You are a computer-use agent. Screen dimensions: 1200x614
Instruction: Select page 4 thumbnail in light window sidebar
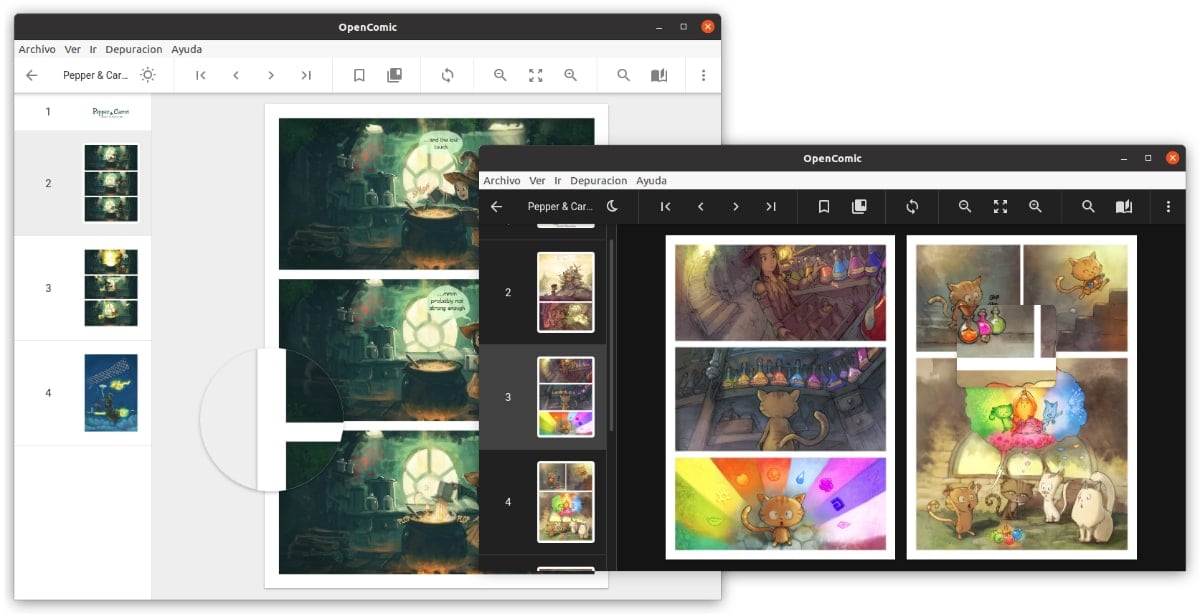click(111, 392)
